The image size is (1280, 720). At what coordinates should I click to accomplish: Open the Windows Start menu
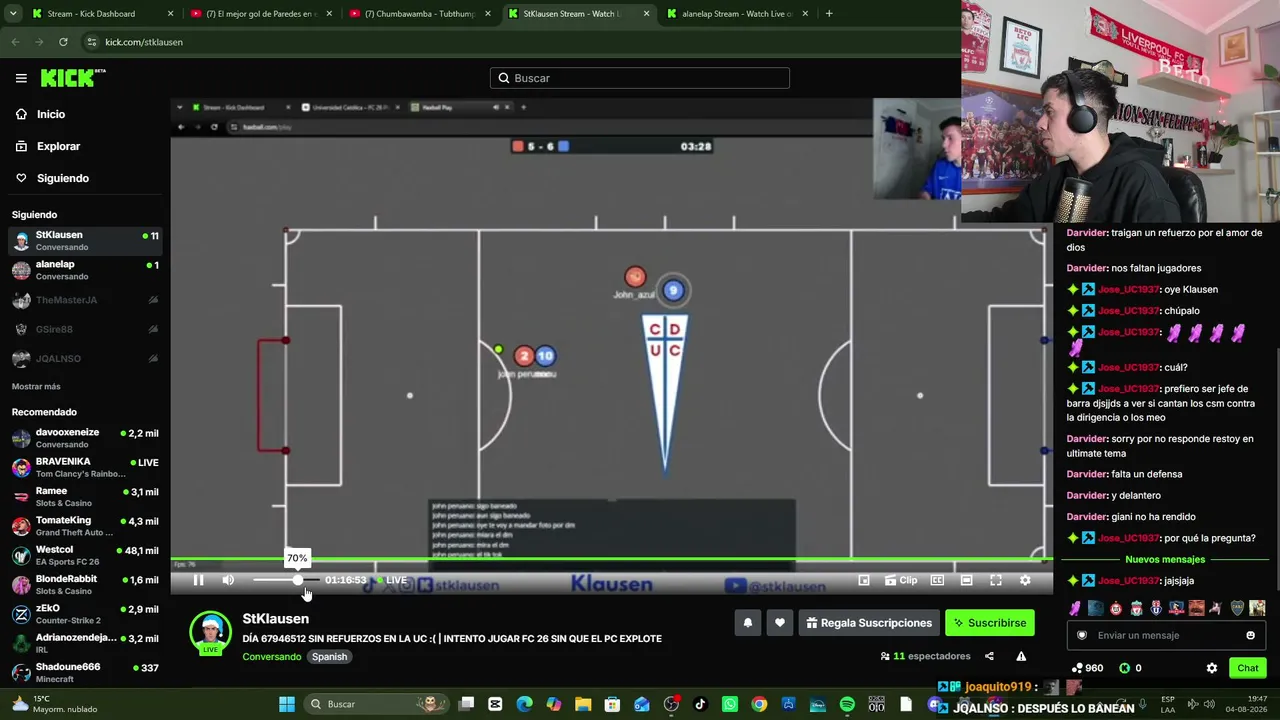click(x=287, y=704)
